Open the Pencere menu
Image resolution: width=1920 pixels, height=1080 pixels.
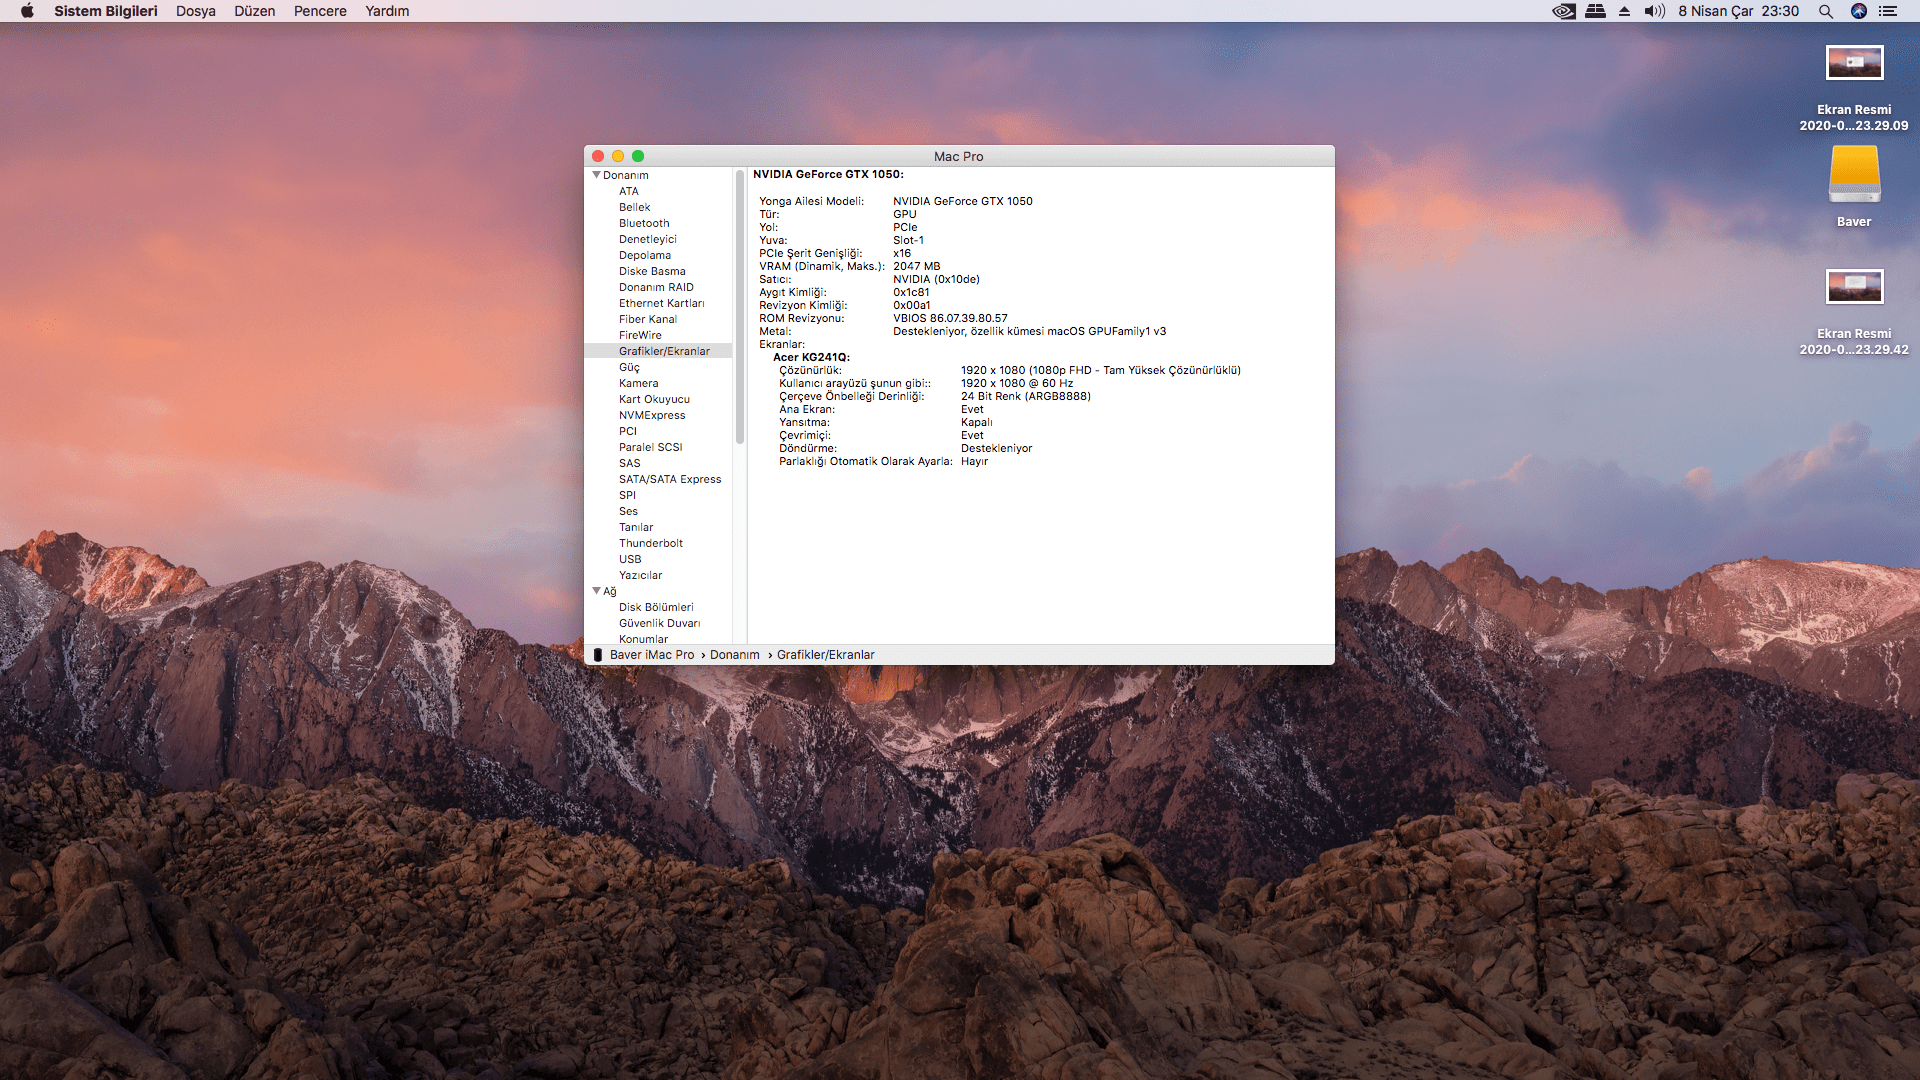coord(320,11)
